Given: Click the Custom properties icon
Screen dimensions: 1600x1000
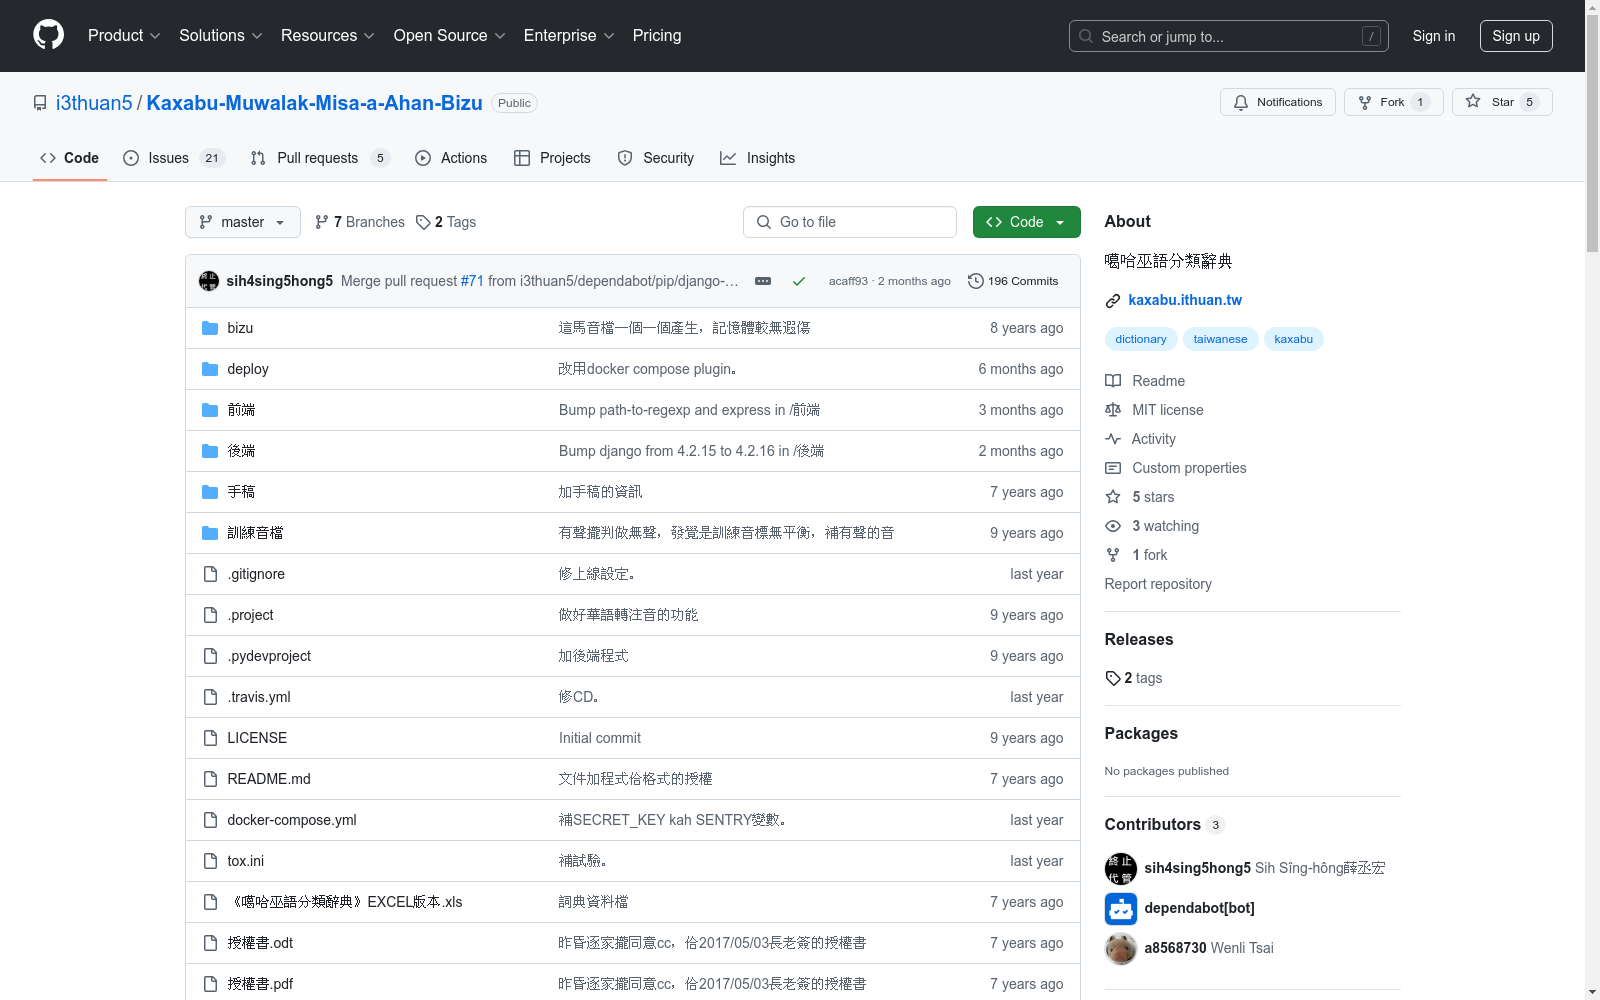Looking at the screenshot, I should (x=1113, y=468).
